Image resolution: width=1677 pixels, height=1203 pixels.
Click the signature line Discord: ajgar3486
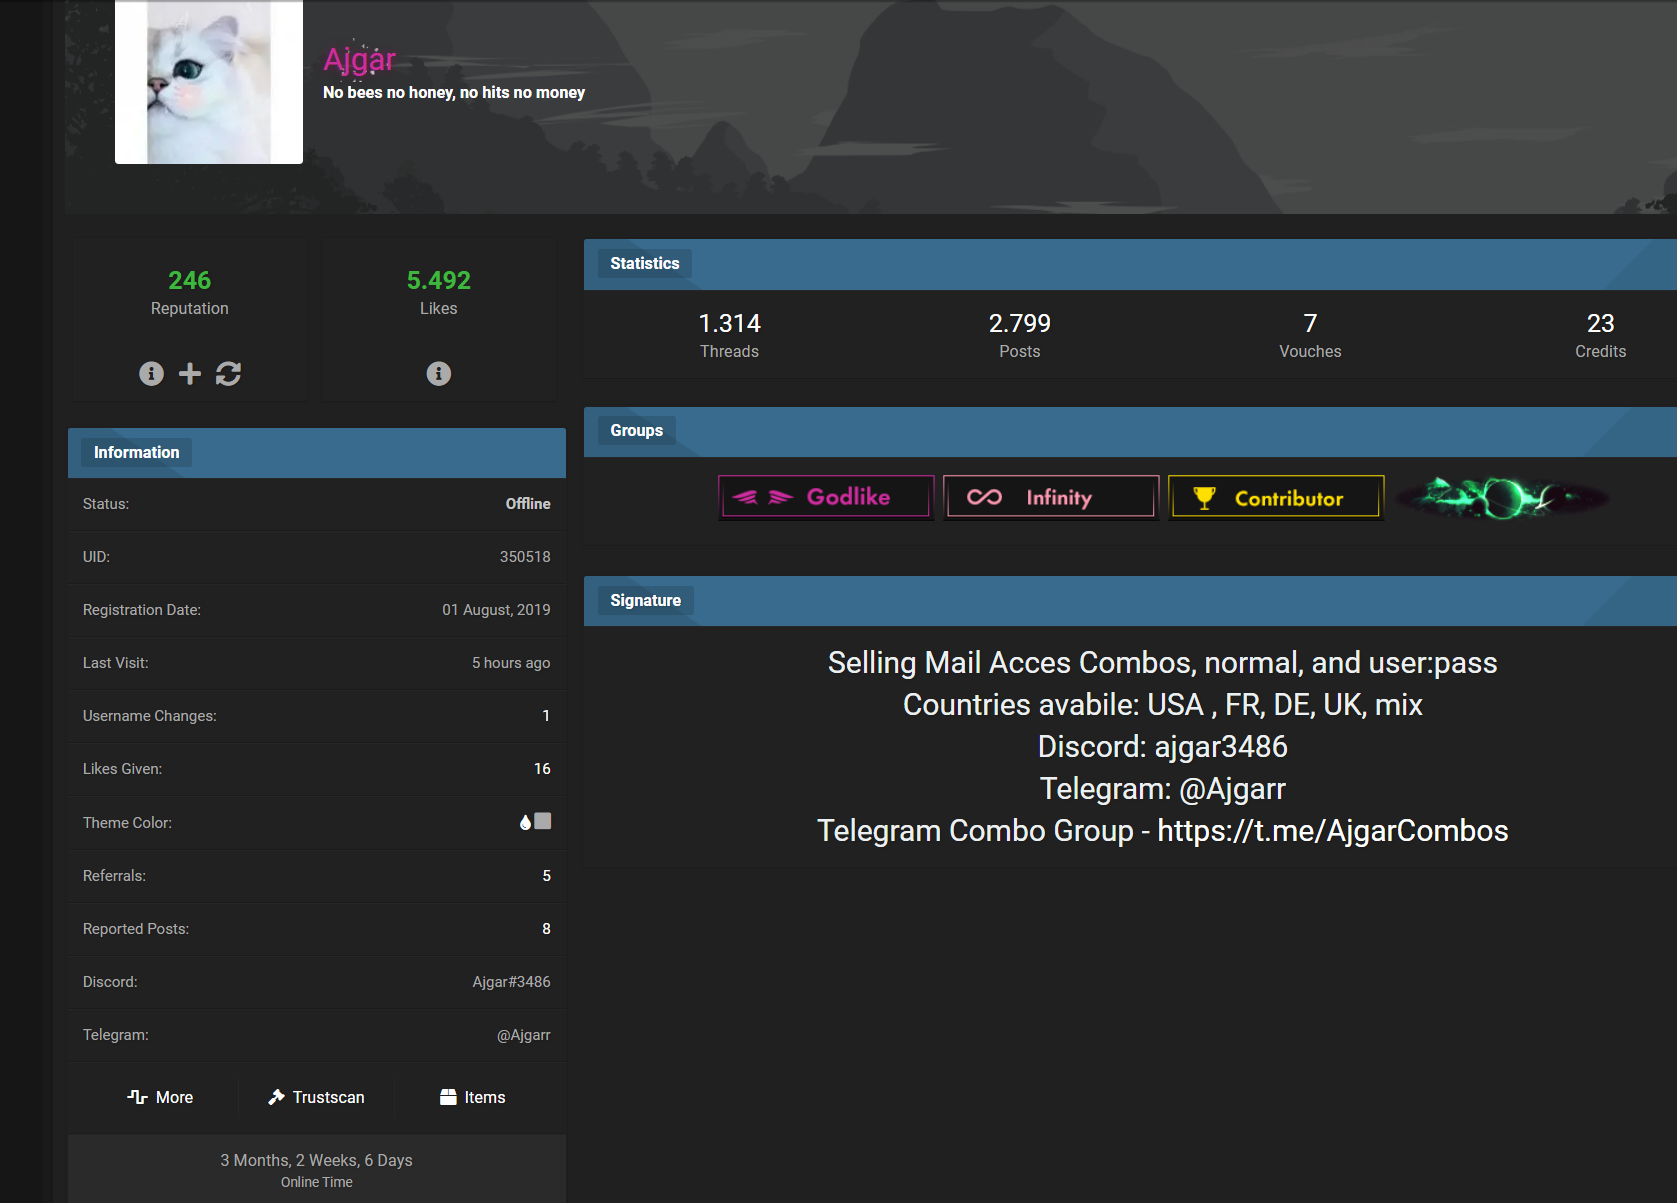coord(1163,747)
